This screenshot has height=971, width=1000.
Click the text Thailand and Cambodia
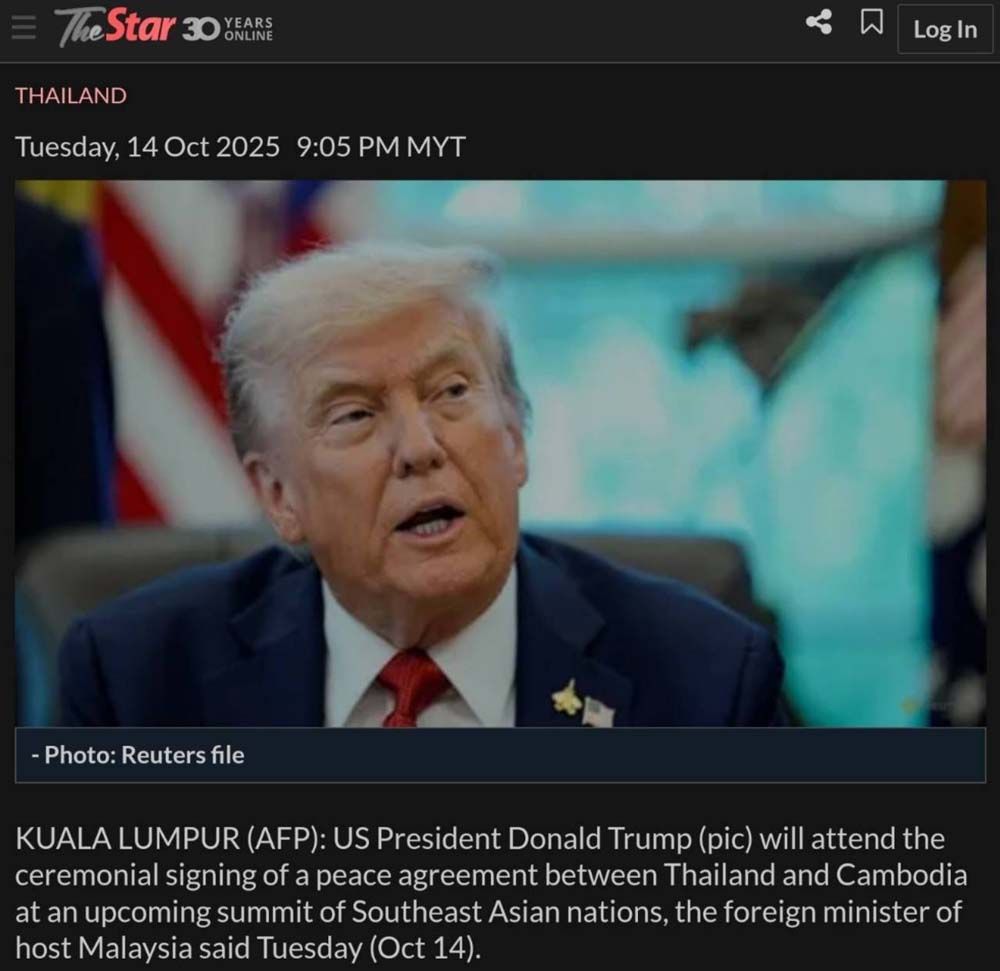pyautogui.click(x=816, y=875)
